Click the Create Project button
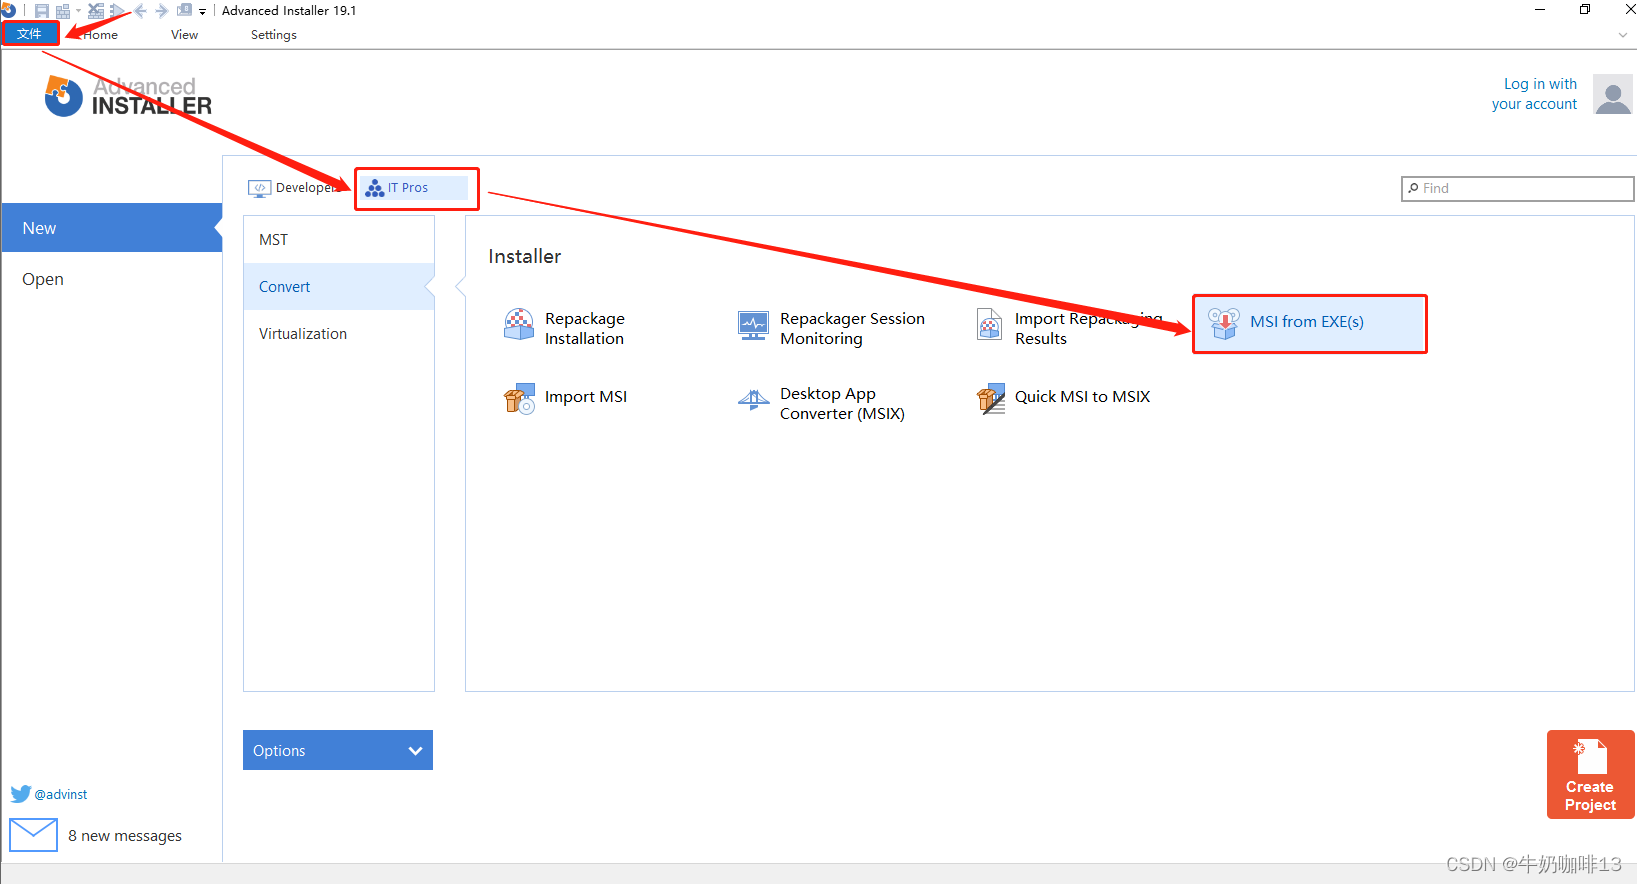1637x884 pixels. pyautogui.click(x=1590, y=775)
